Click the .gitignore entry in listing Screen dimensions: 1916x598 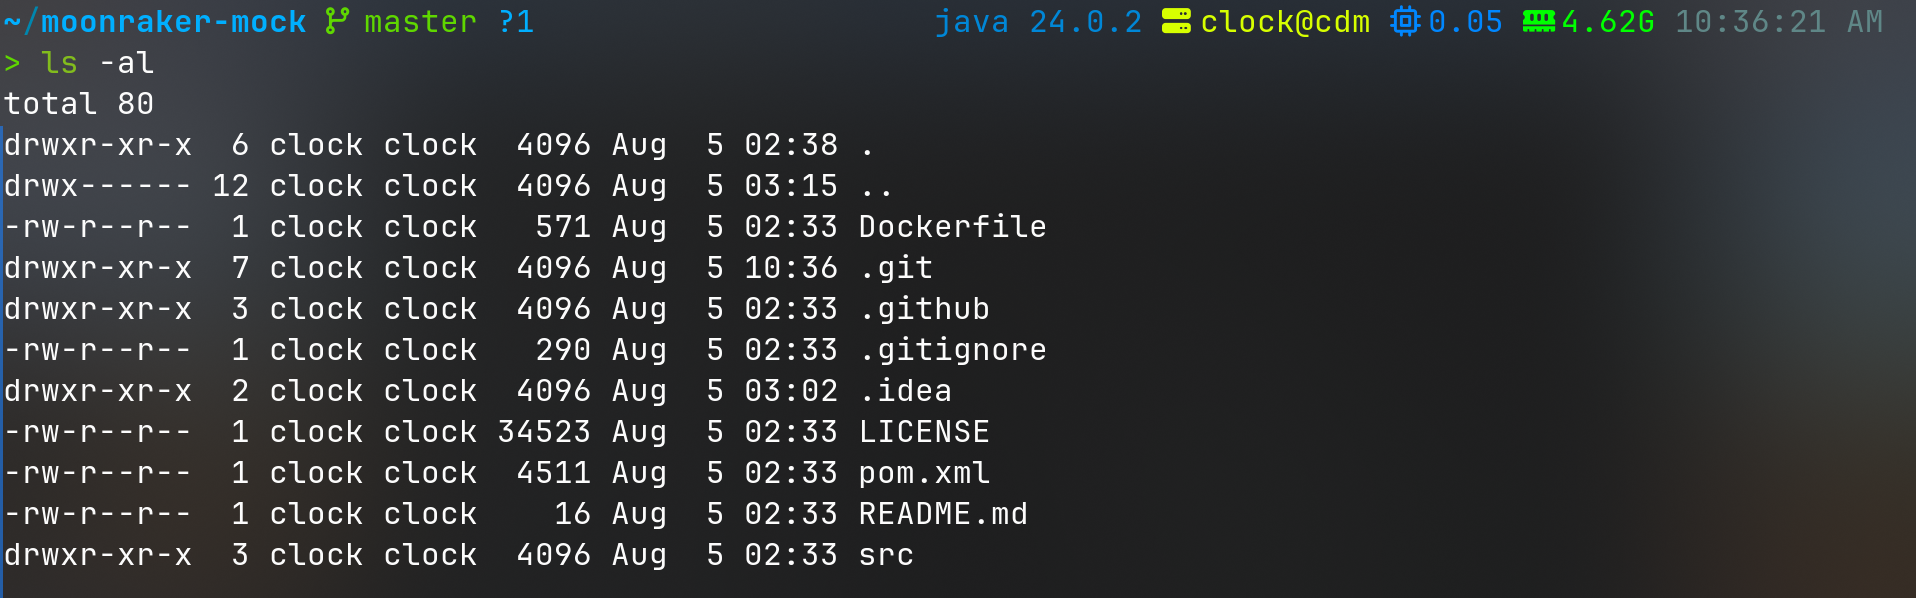(x=952, y=350)
